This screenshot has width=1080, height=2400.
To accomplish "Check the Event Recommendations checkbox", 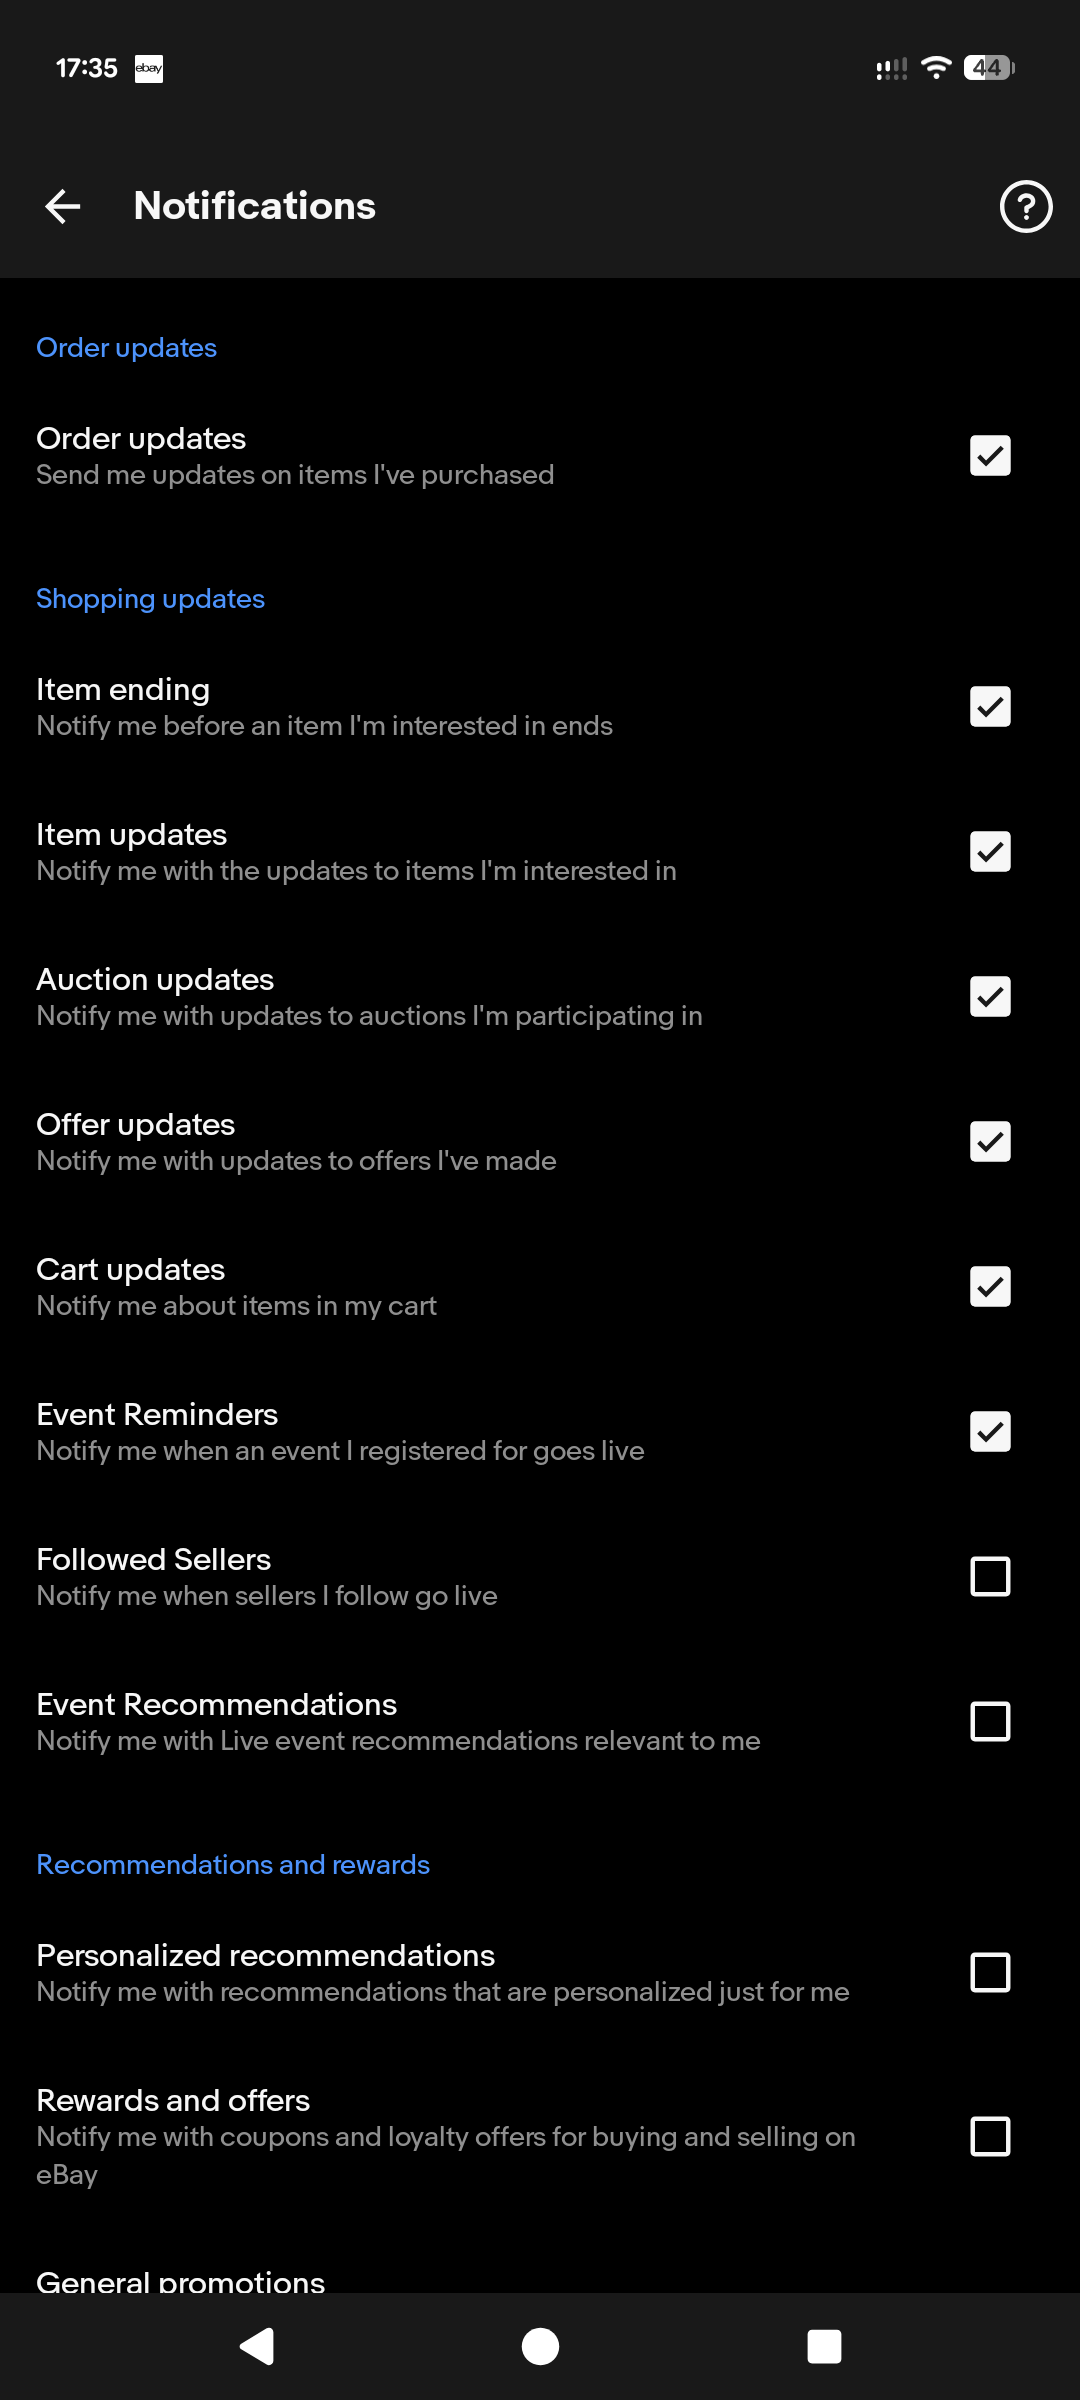I will click(x=990, y=1722).
